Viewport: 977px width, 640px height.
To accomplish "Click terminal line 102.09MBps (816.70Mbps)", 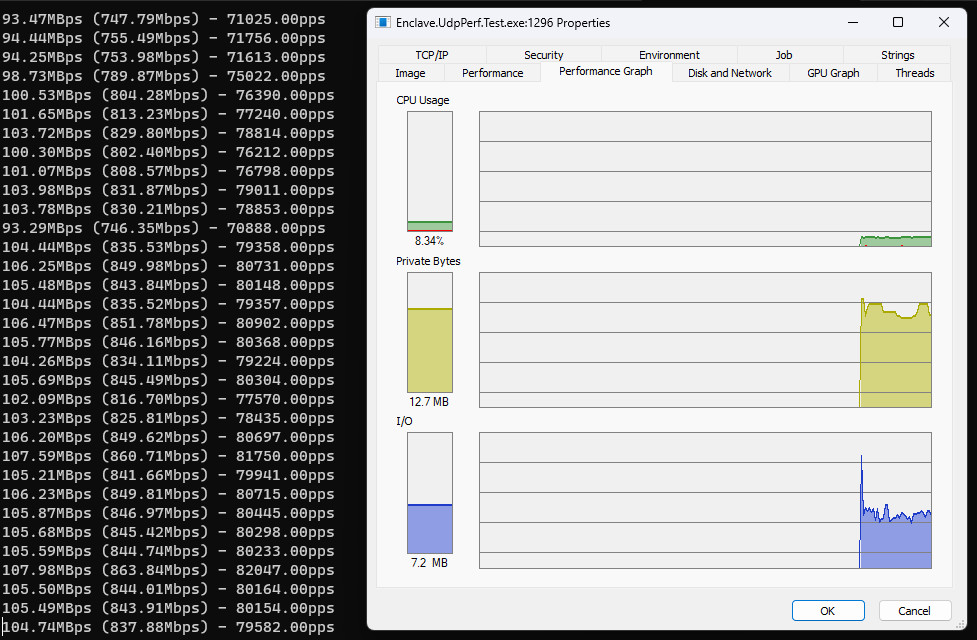I will pos(168,399).
